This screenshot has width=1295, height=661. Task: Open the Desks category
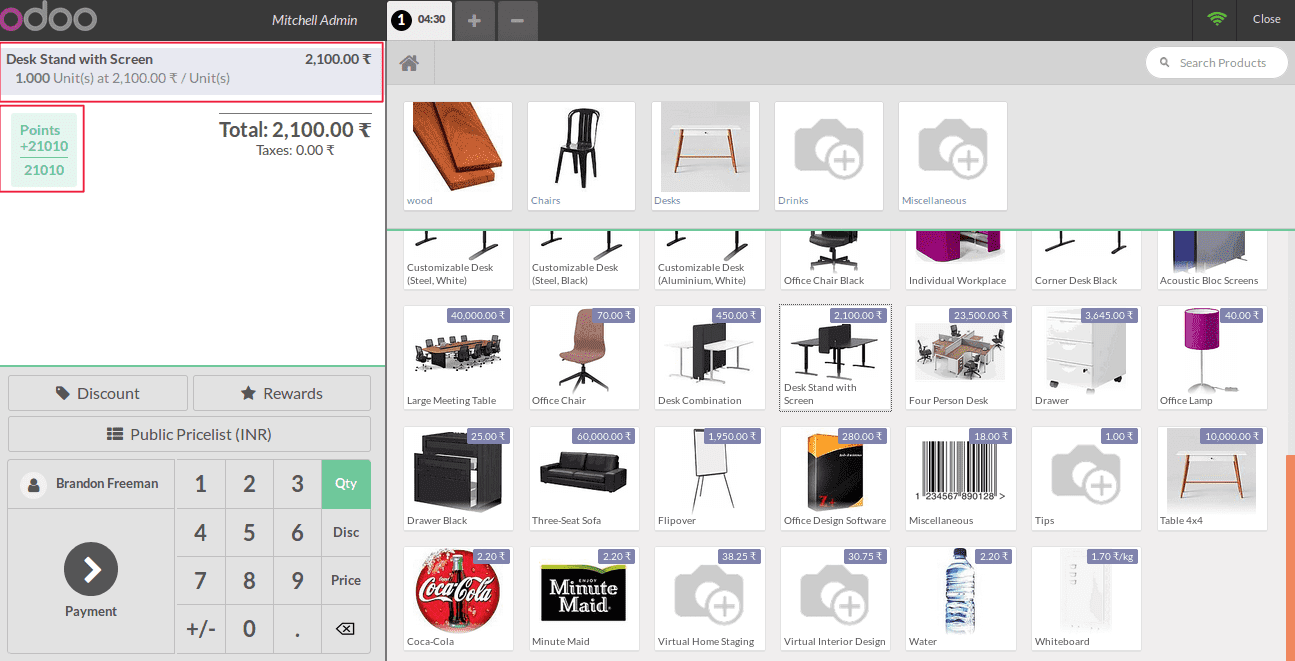coord(705,156)
